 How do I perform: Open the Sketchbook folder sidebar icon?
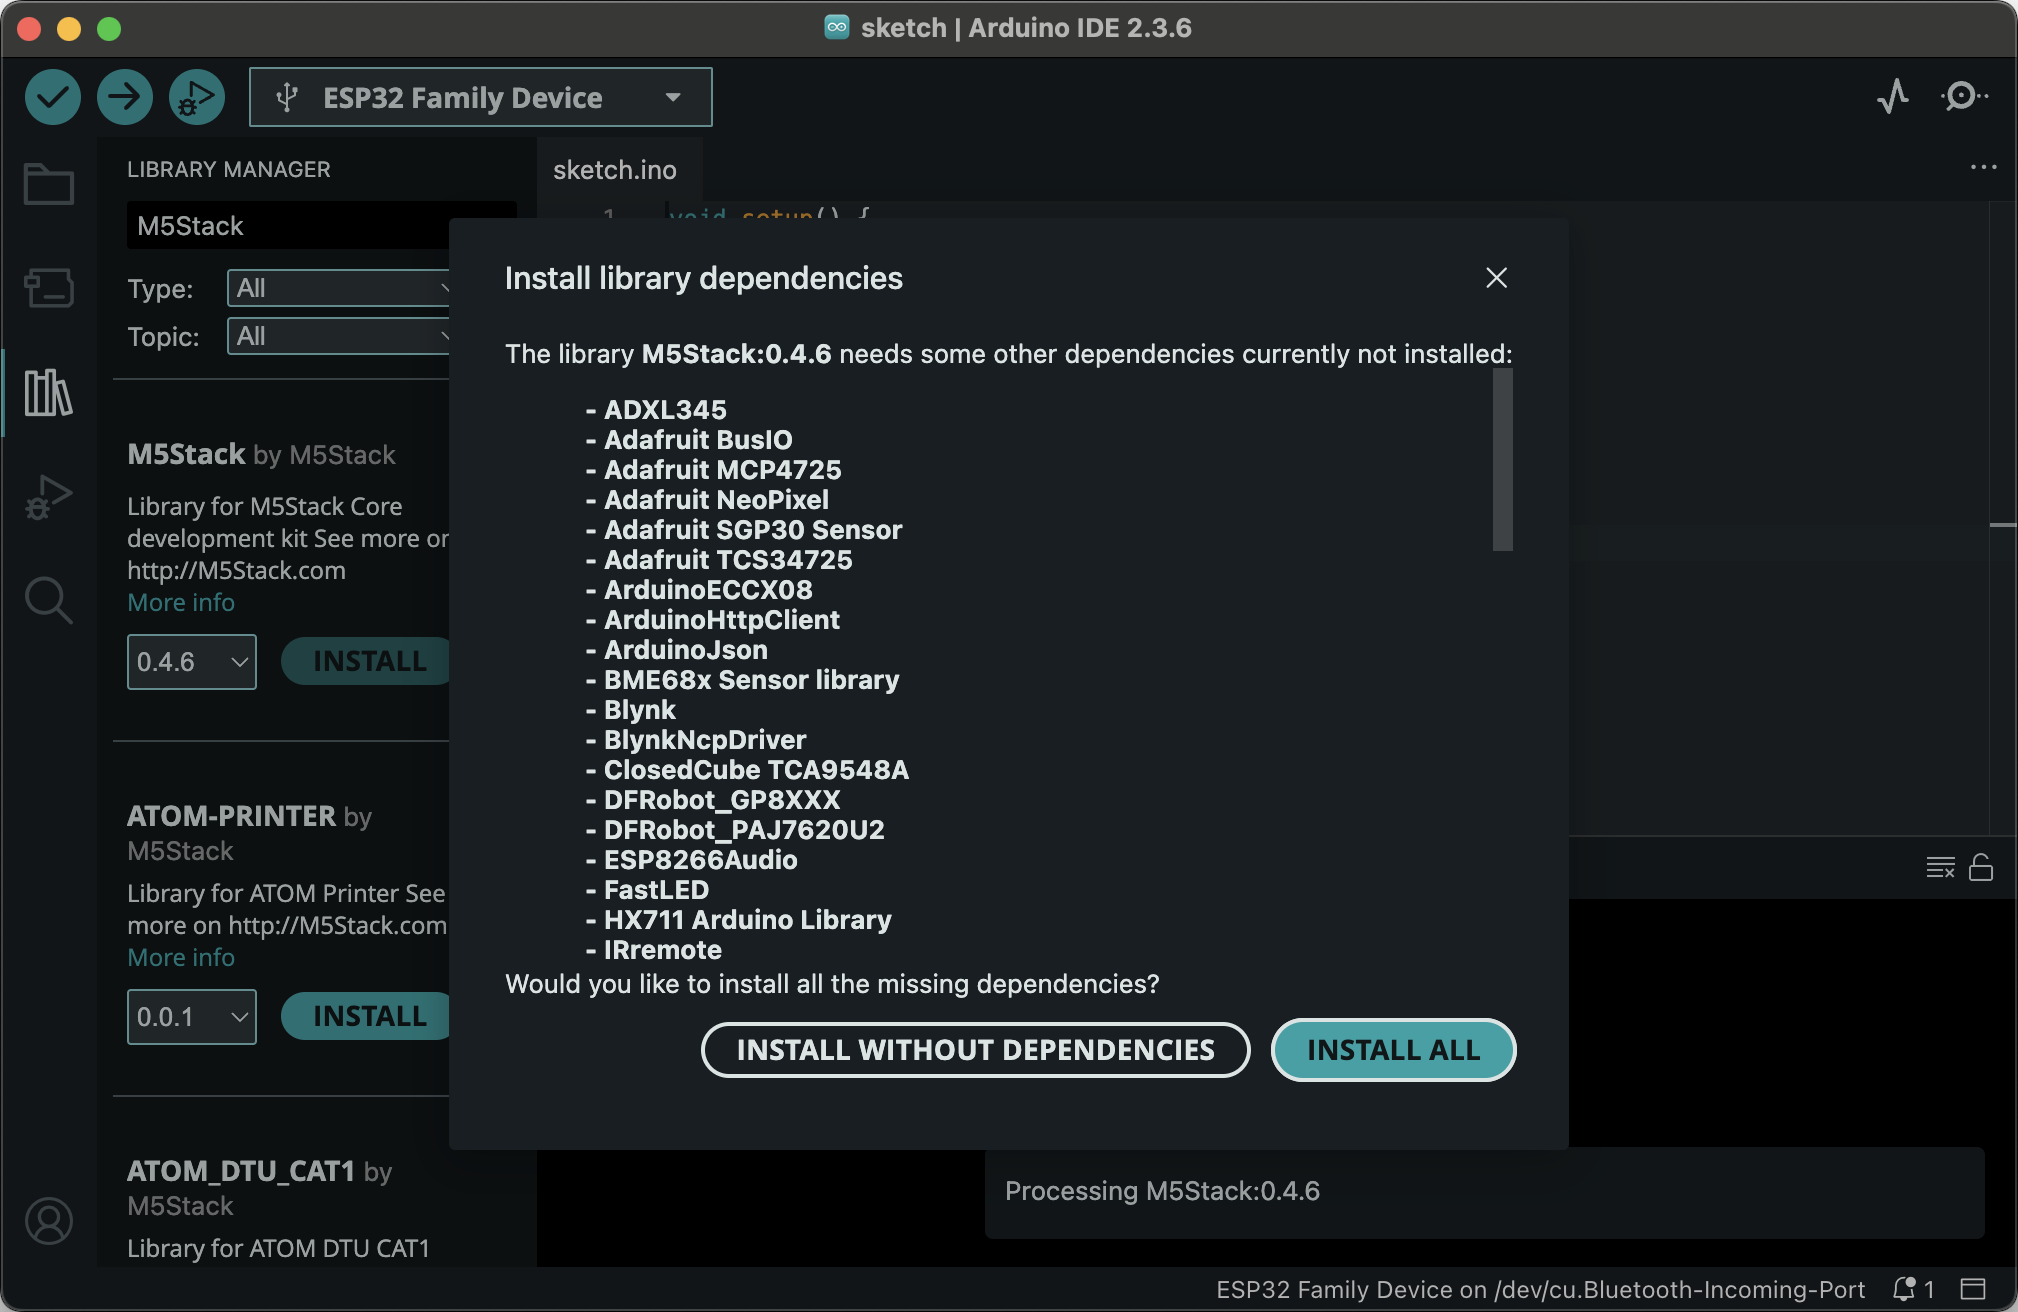coord(48,185)
